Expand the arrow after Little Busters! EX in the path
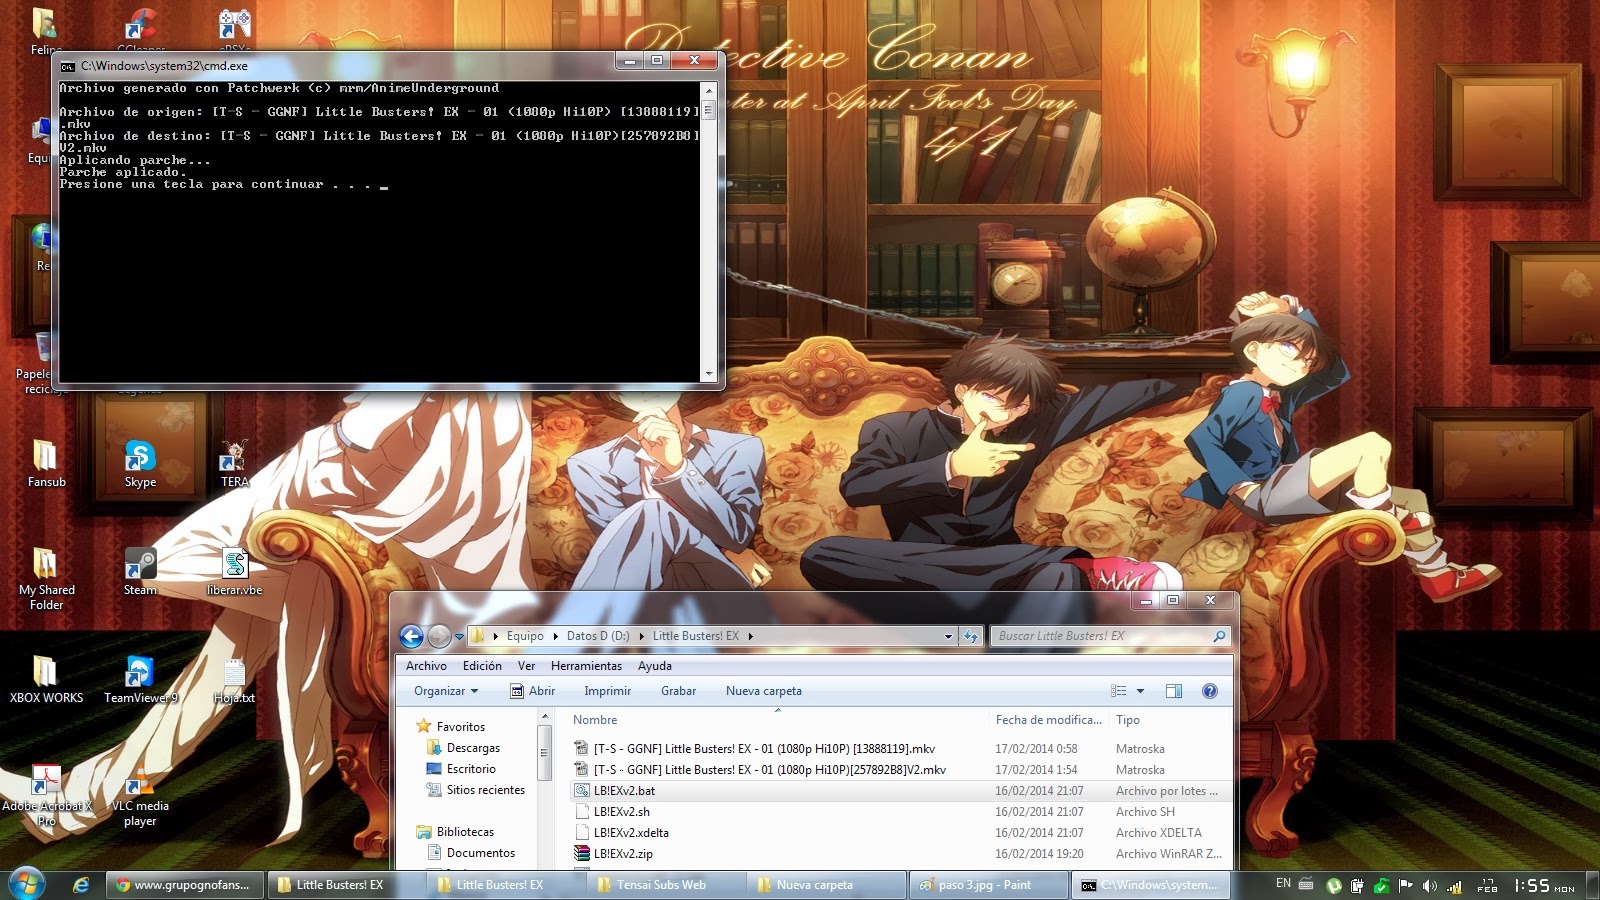 (750, 636)
